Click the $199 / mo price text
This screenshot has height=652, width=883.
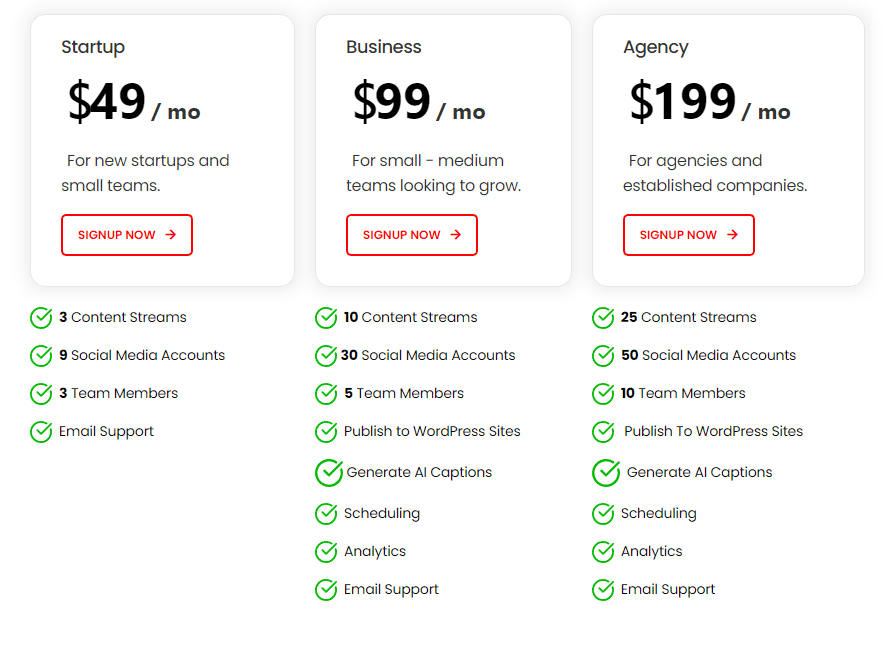point(710,102)
